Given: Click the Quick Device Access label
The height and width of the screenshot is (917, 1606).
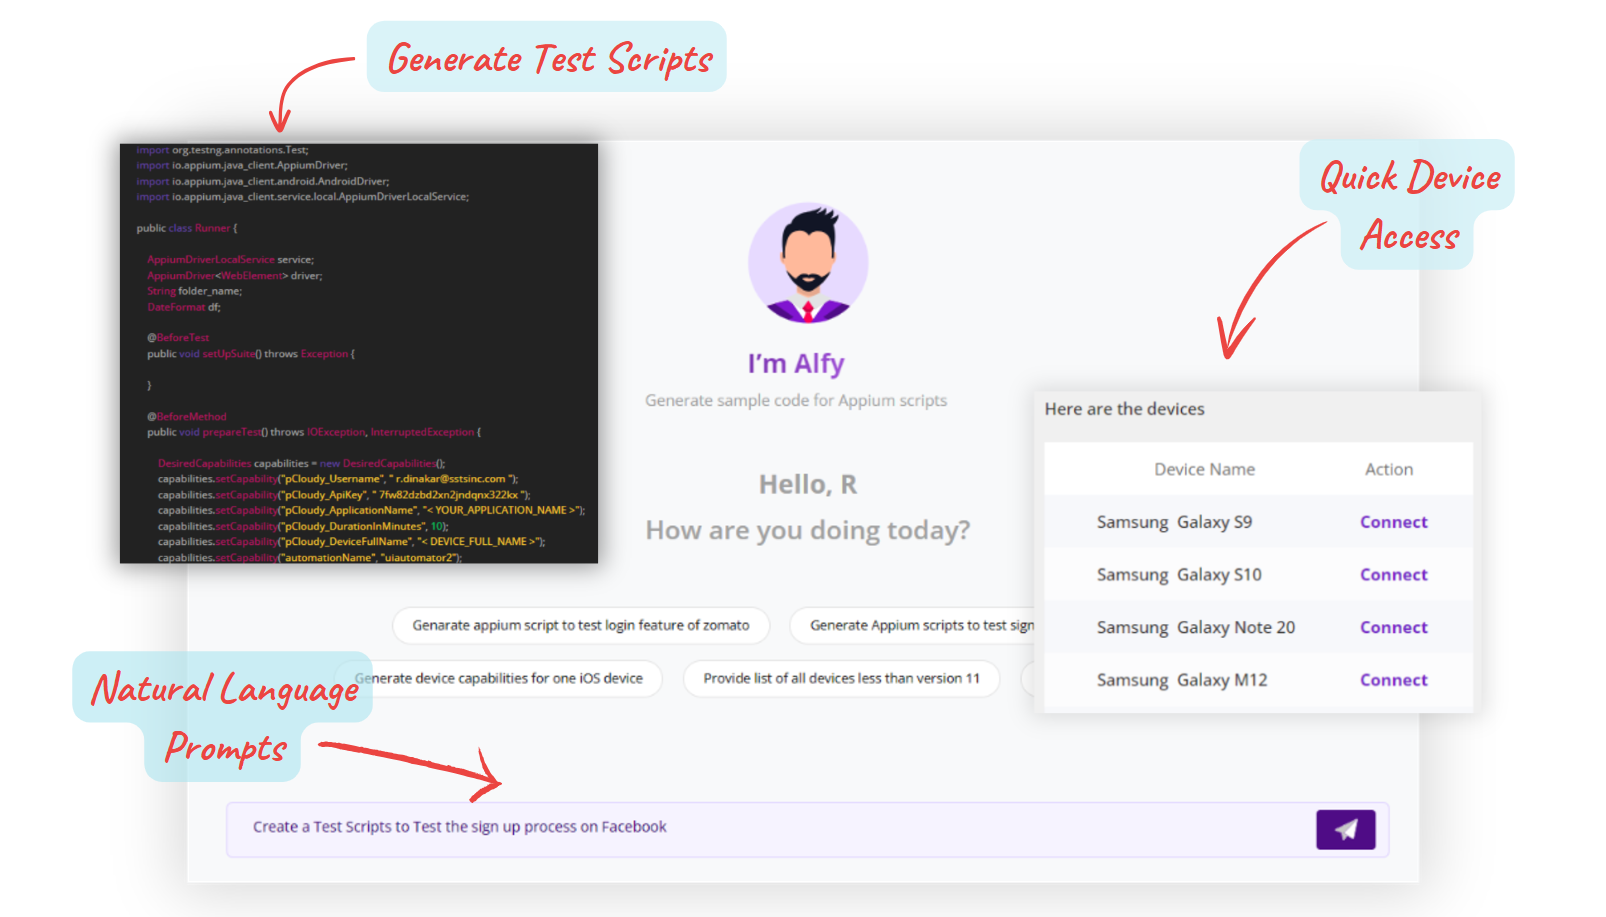Looking at the screenshot, I should click(x=1409, y=205).
